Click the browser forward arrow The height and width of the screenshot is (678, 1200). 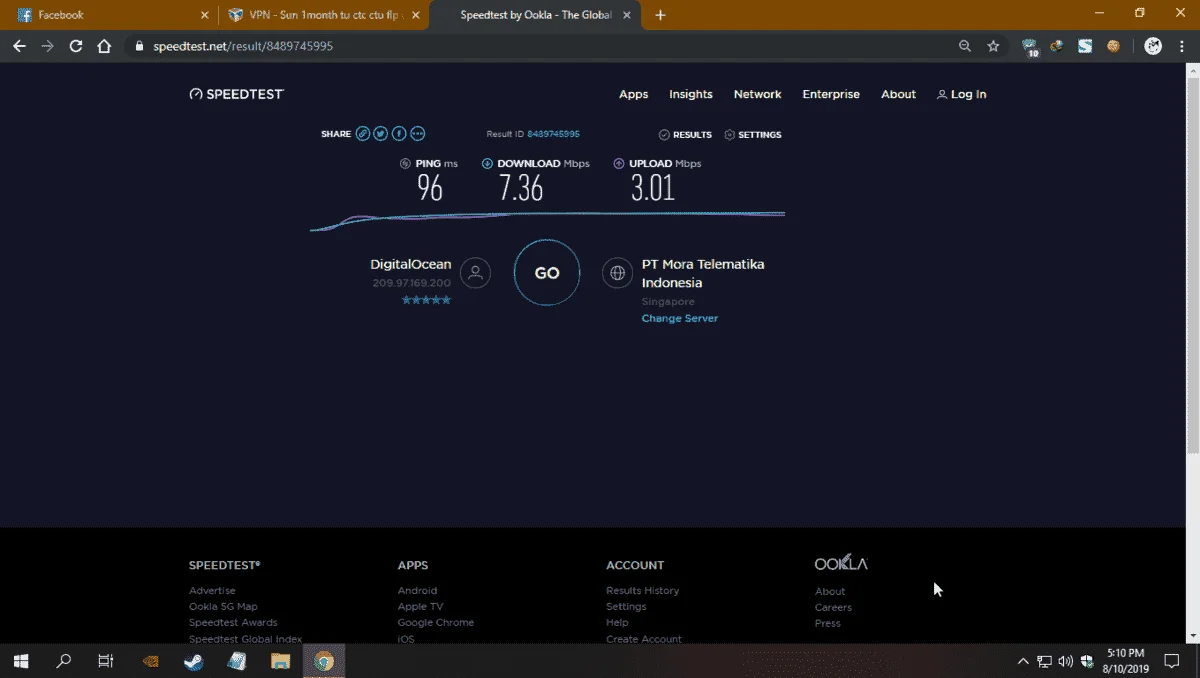(x=47, y=46)
